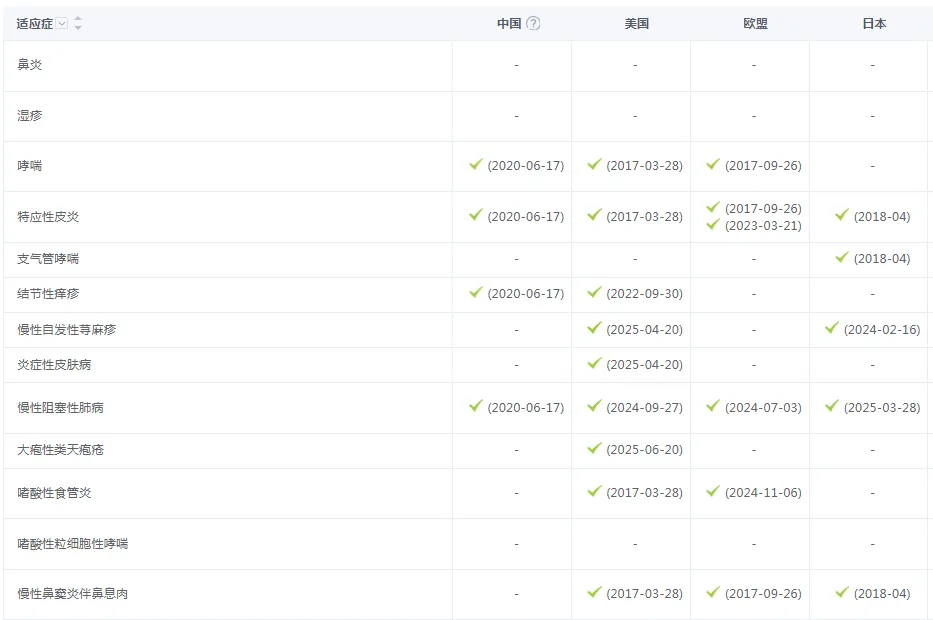Image resolution: width=933 pixels, height=620 pixels.
Task: Click the US checkmark in the 炎症性皮肤病 row
Action: click(x=594, y=364)
